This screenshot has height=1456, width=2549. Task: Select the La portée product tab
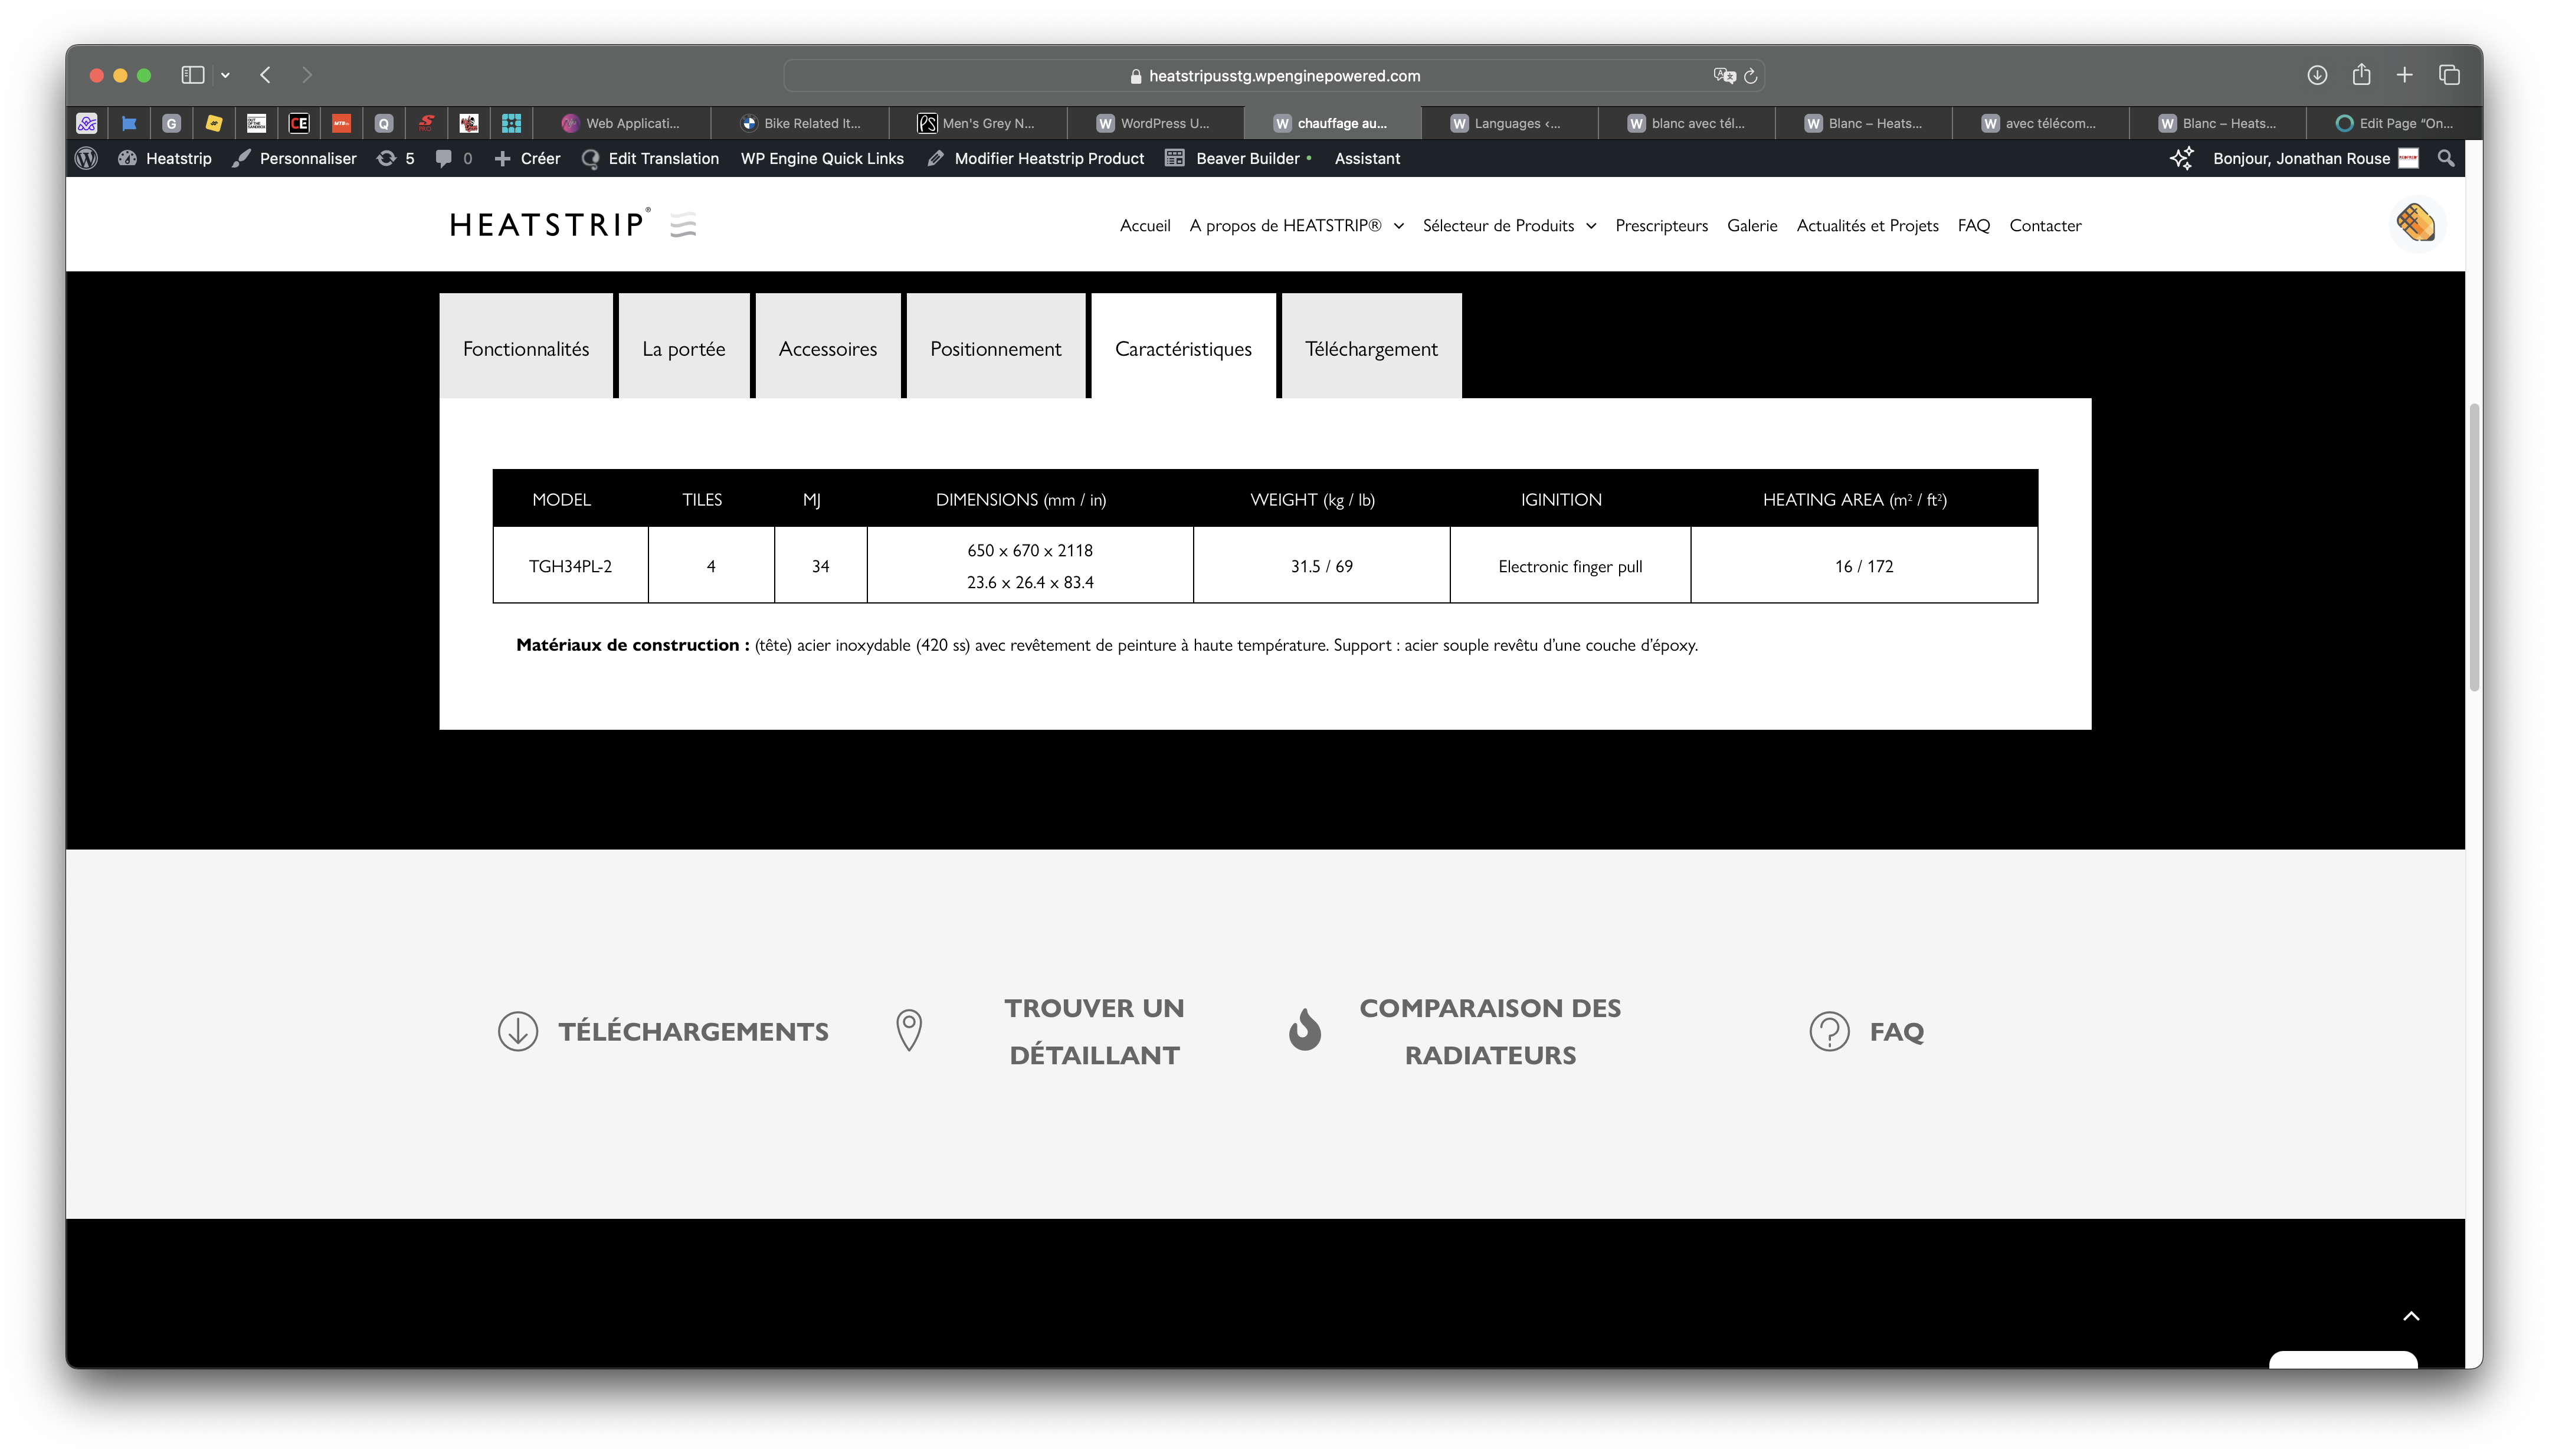(x=684, y=347)
